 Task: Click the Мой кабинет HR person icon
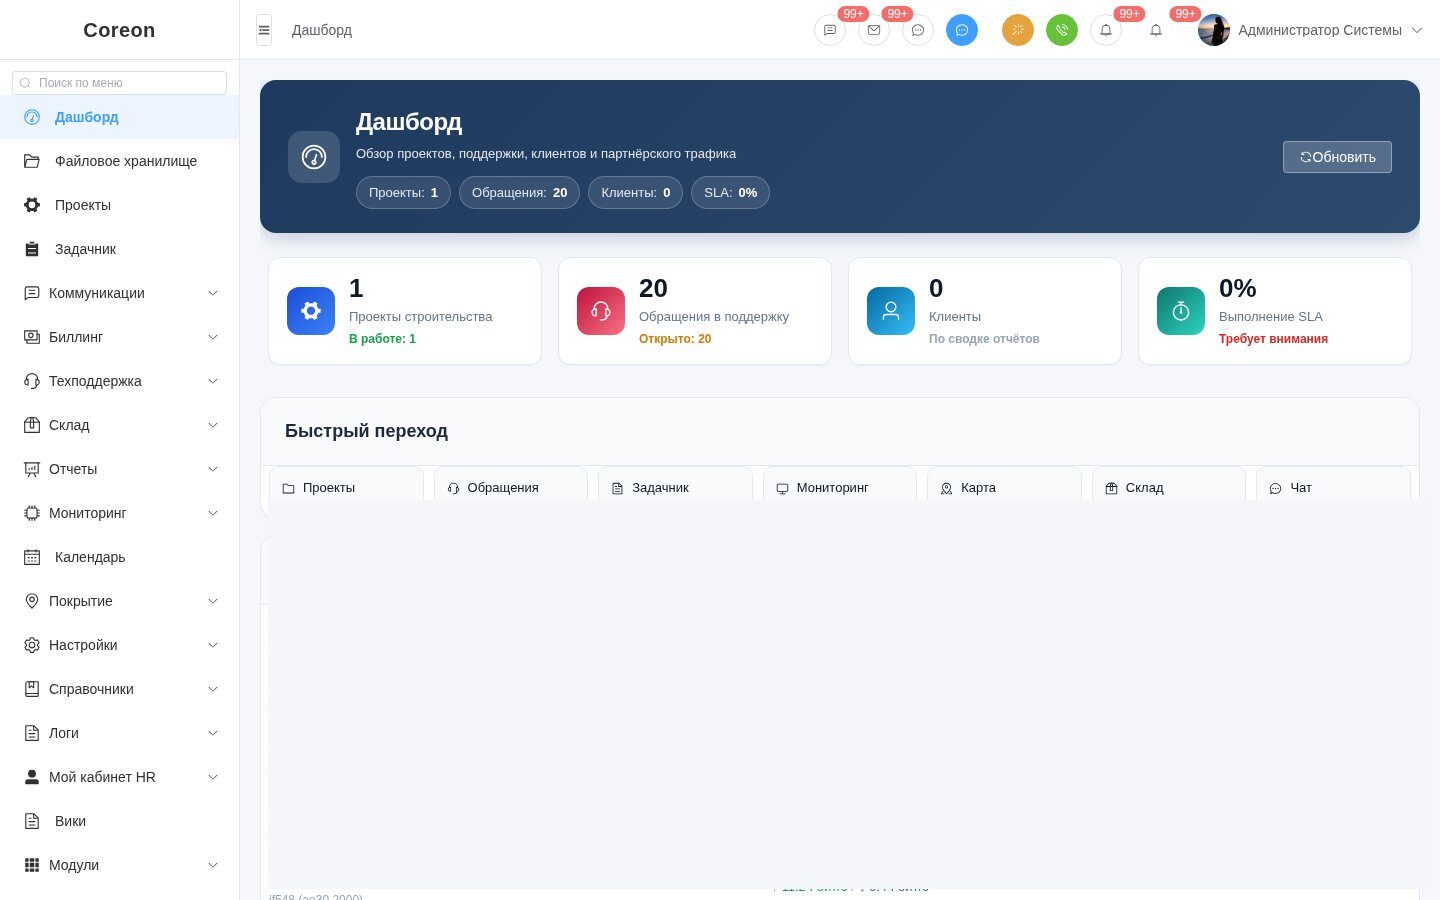click(x=32, y=777)
